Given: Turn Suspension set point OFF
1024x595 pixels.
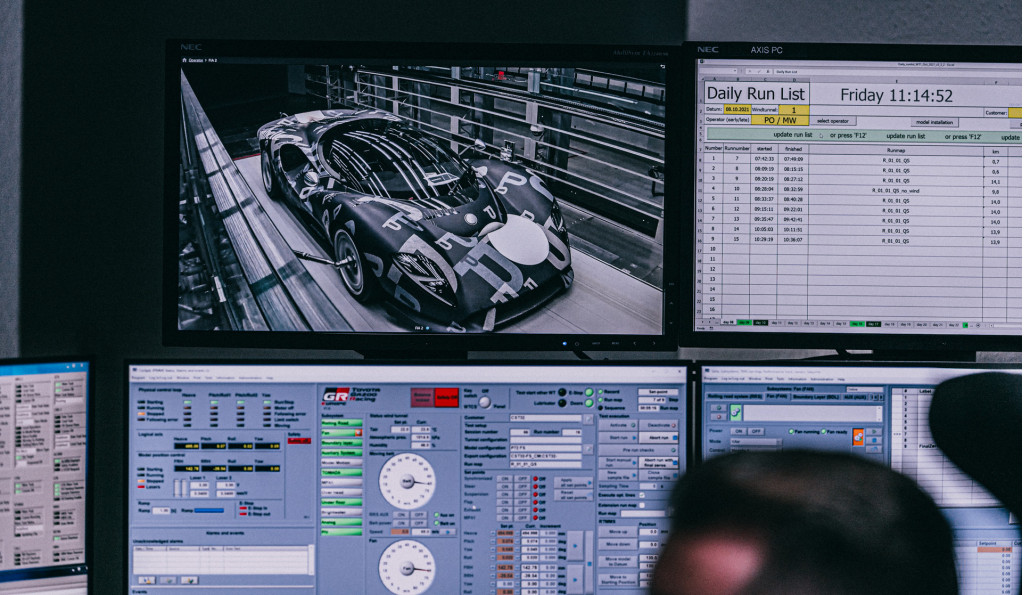Looking at the screenshot, I should tap(522, 494).
